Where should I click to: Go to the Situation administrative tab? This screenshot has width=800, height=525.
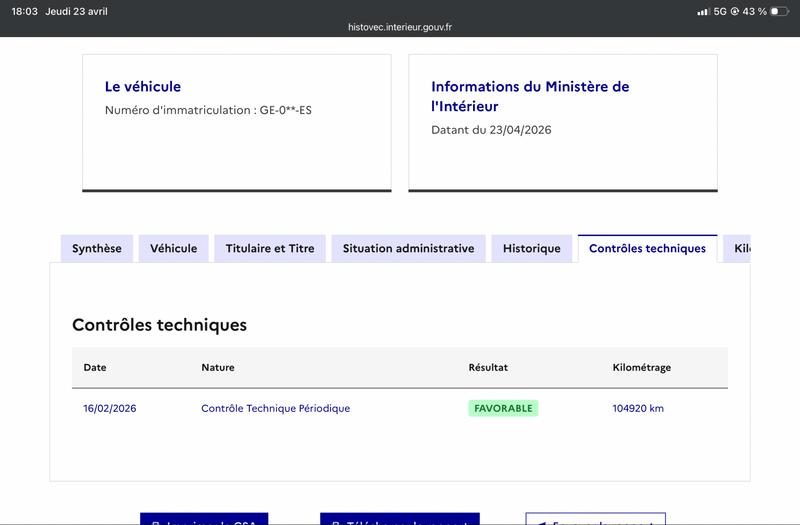(x=408, y=249)
